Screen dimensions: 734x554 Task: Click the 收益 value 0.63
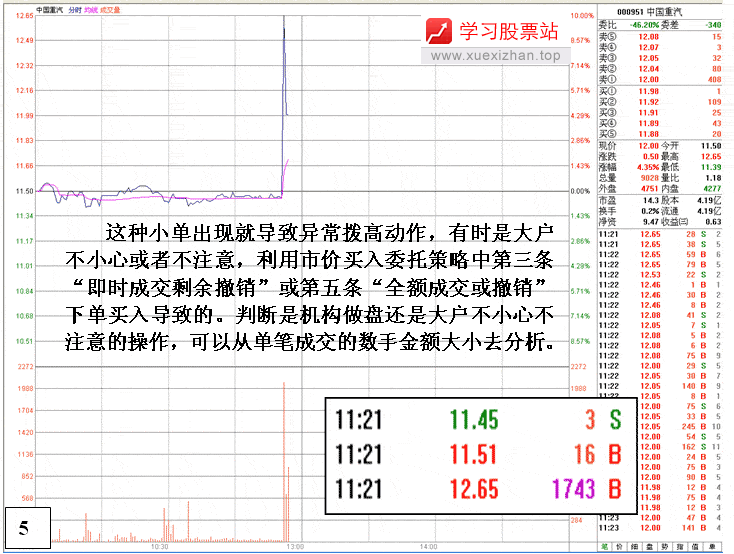click(x=713, y=222)
